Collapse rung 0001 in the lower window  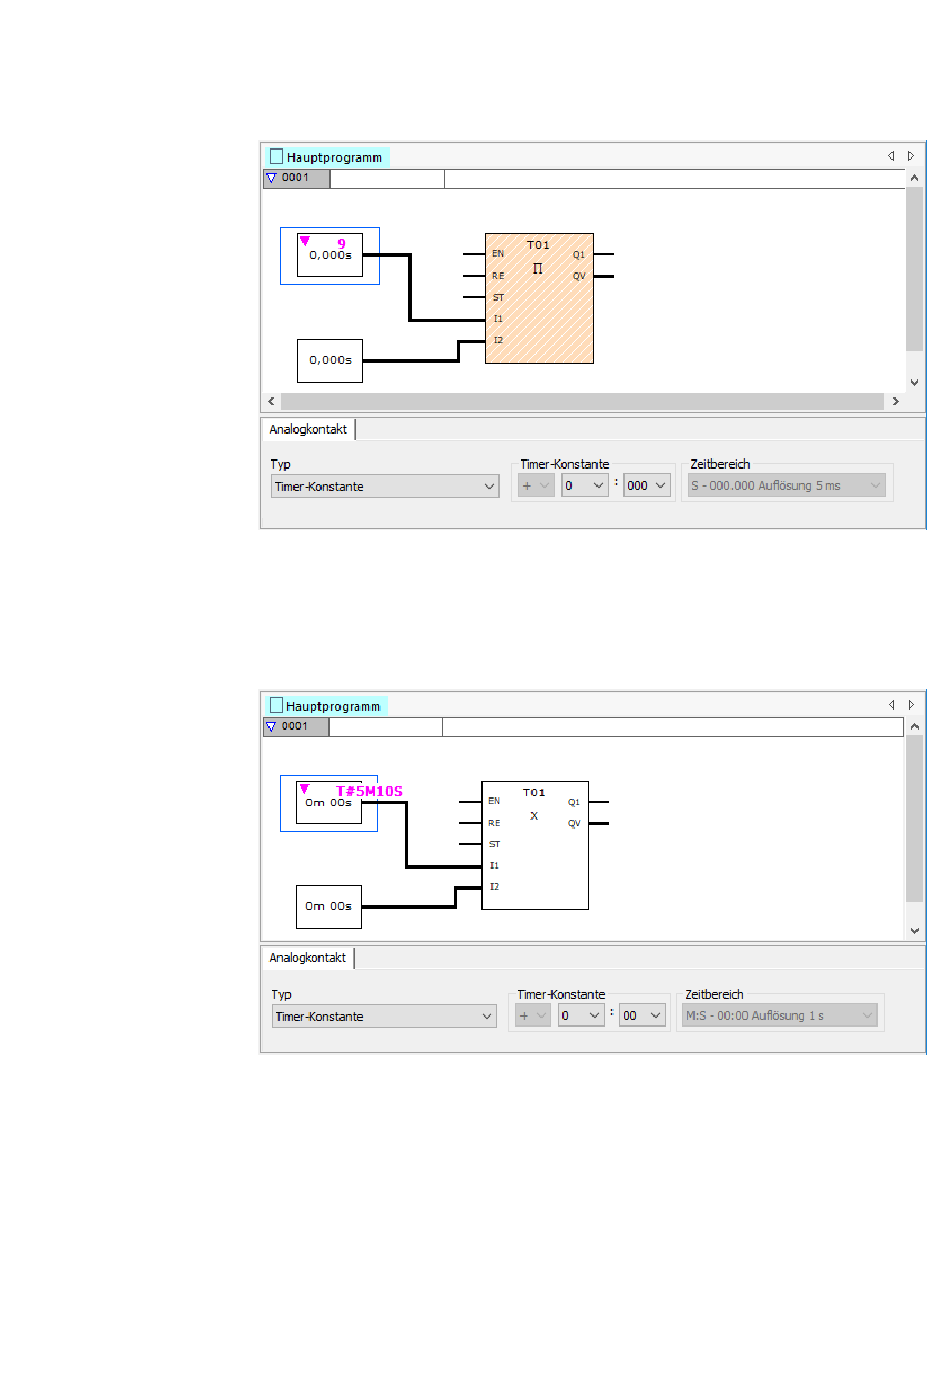coord(271,727)
